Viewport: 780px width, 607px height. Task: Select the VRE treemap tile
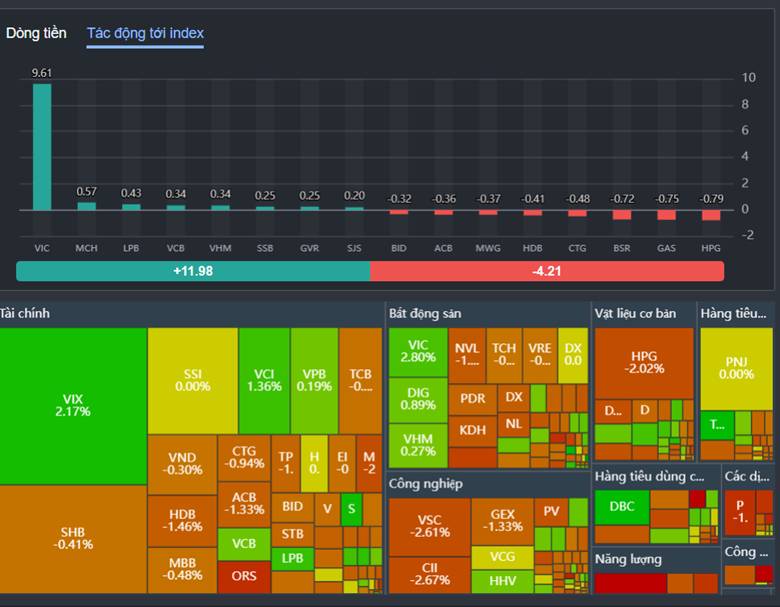coord(540,355)
